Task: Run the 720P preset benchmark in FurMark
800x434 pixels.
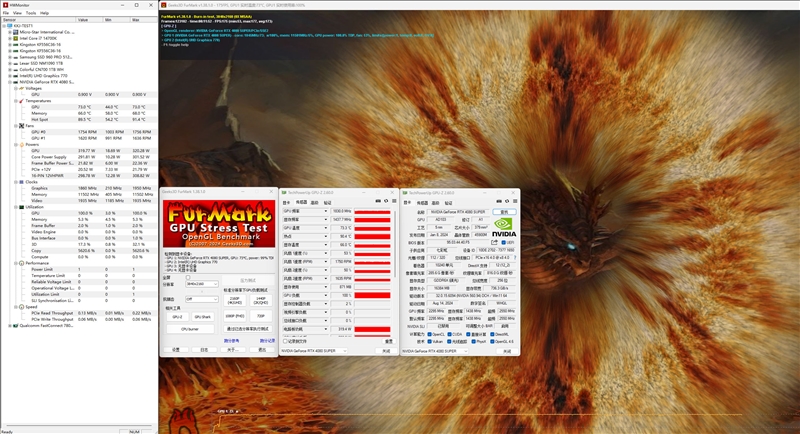Action: tap(261, 316)
